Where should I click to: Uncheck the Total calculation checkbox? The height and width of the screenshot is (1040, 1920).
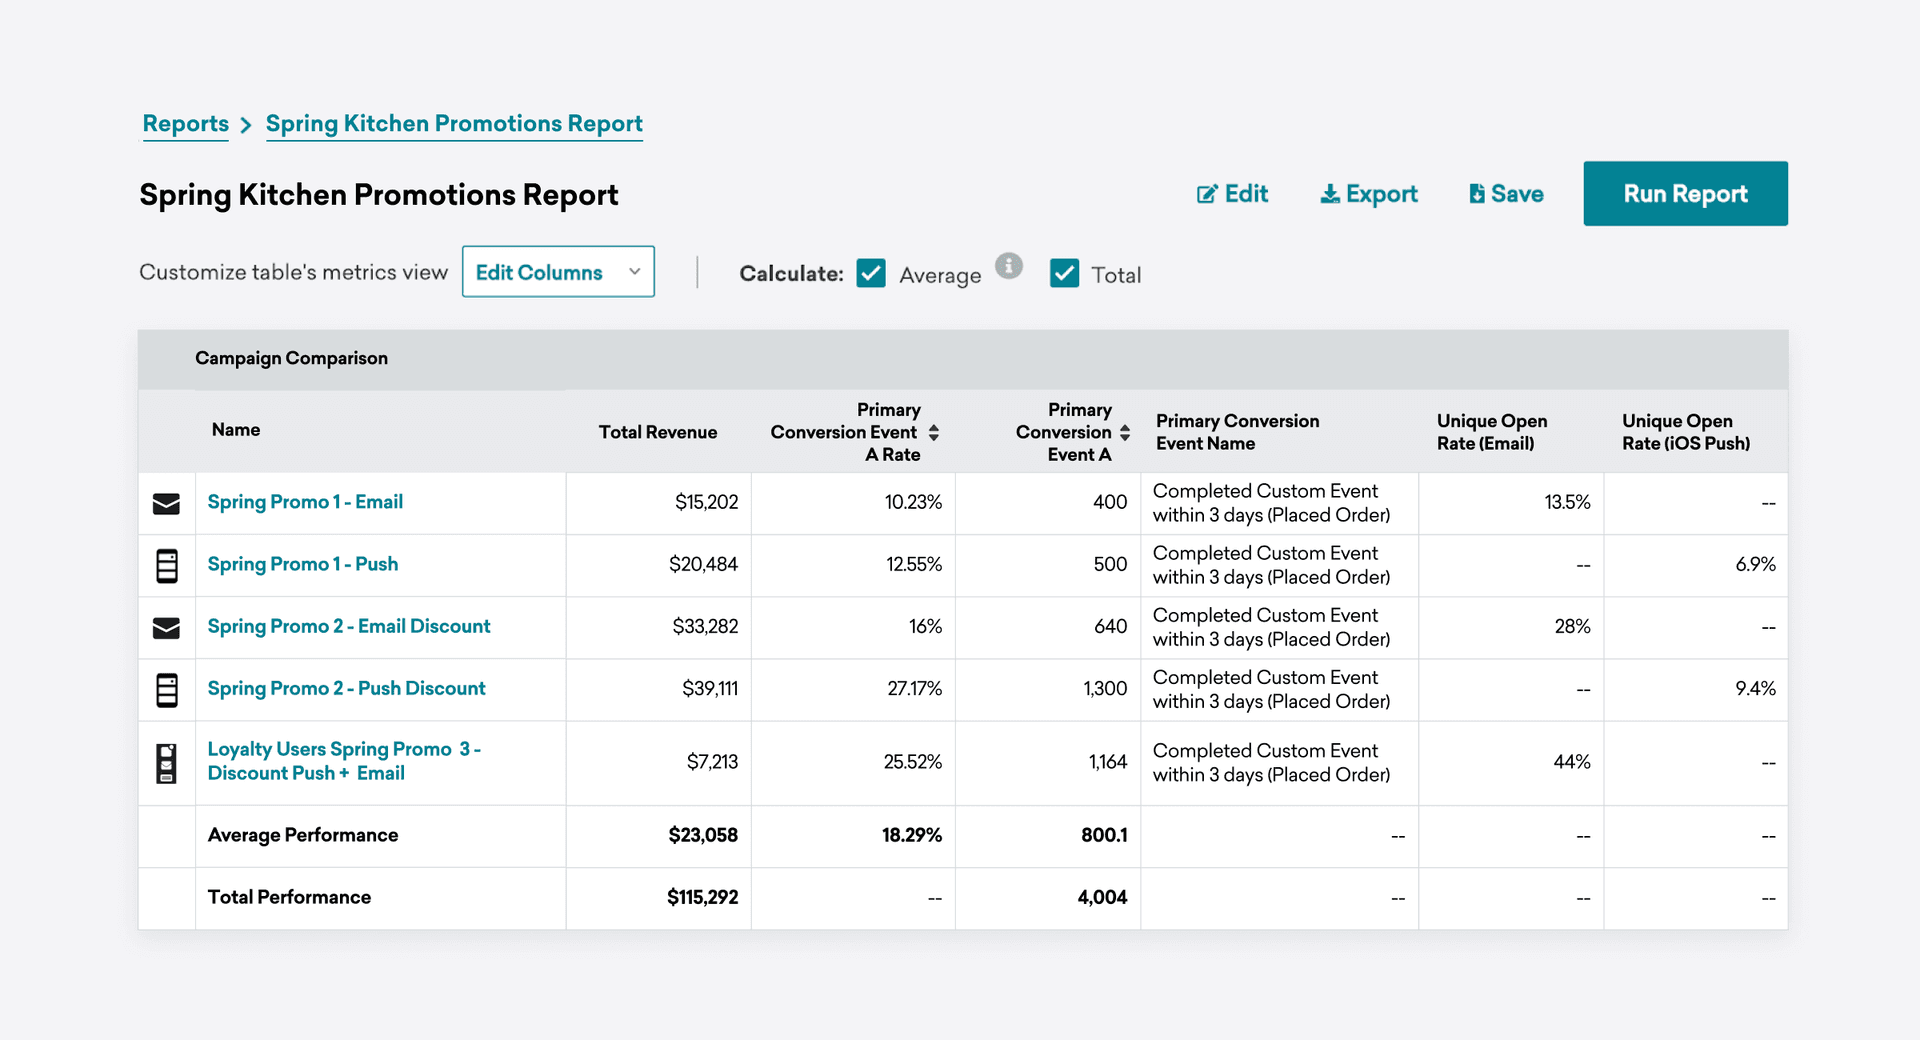tap(1064, 273)
